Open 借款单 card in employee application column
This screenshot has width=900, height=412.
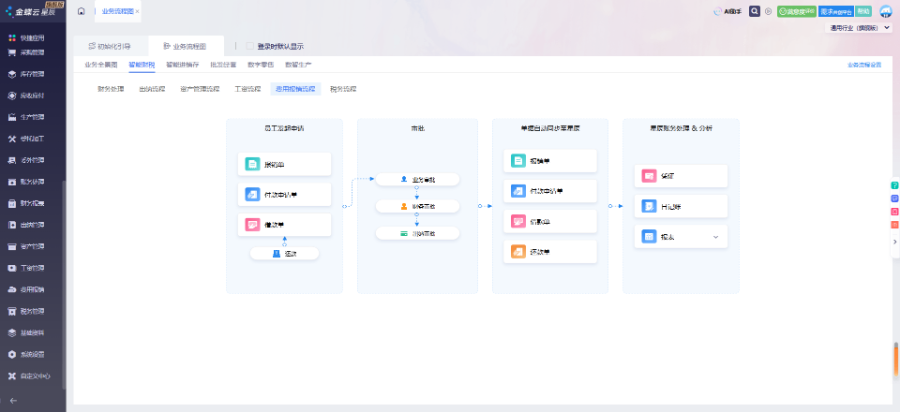(x=285, y=225)
